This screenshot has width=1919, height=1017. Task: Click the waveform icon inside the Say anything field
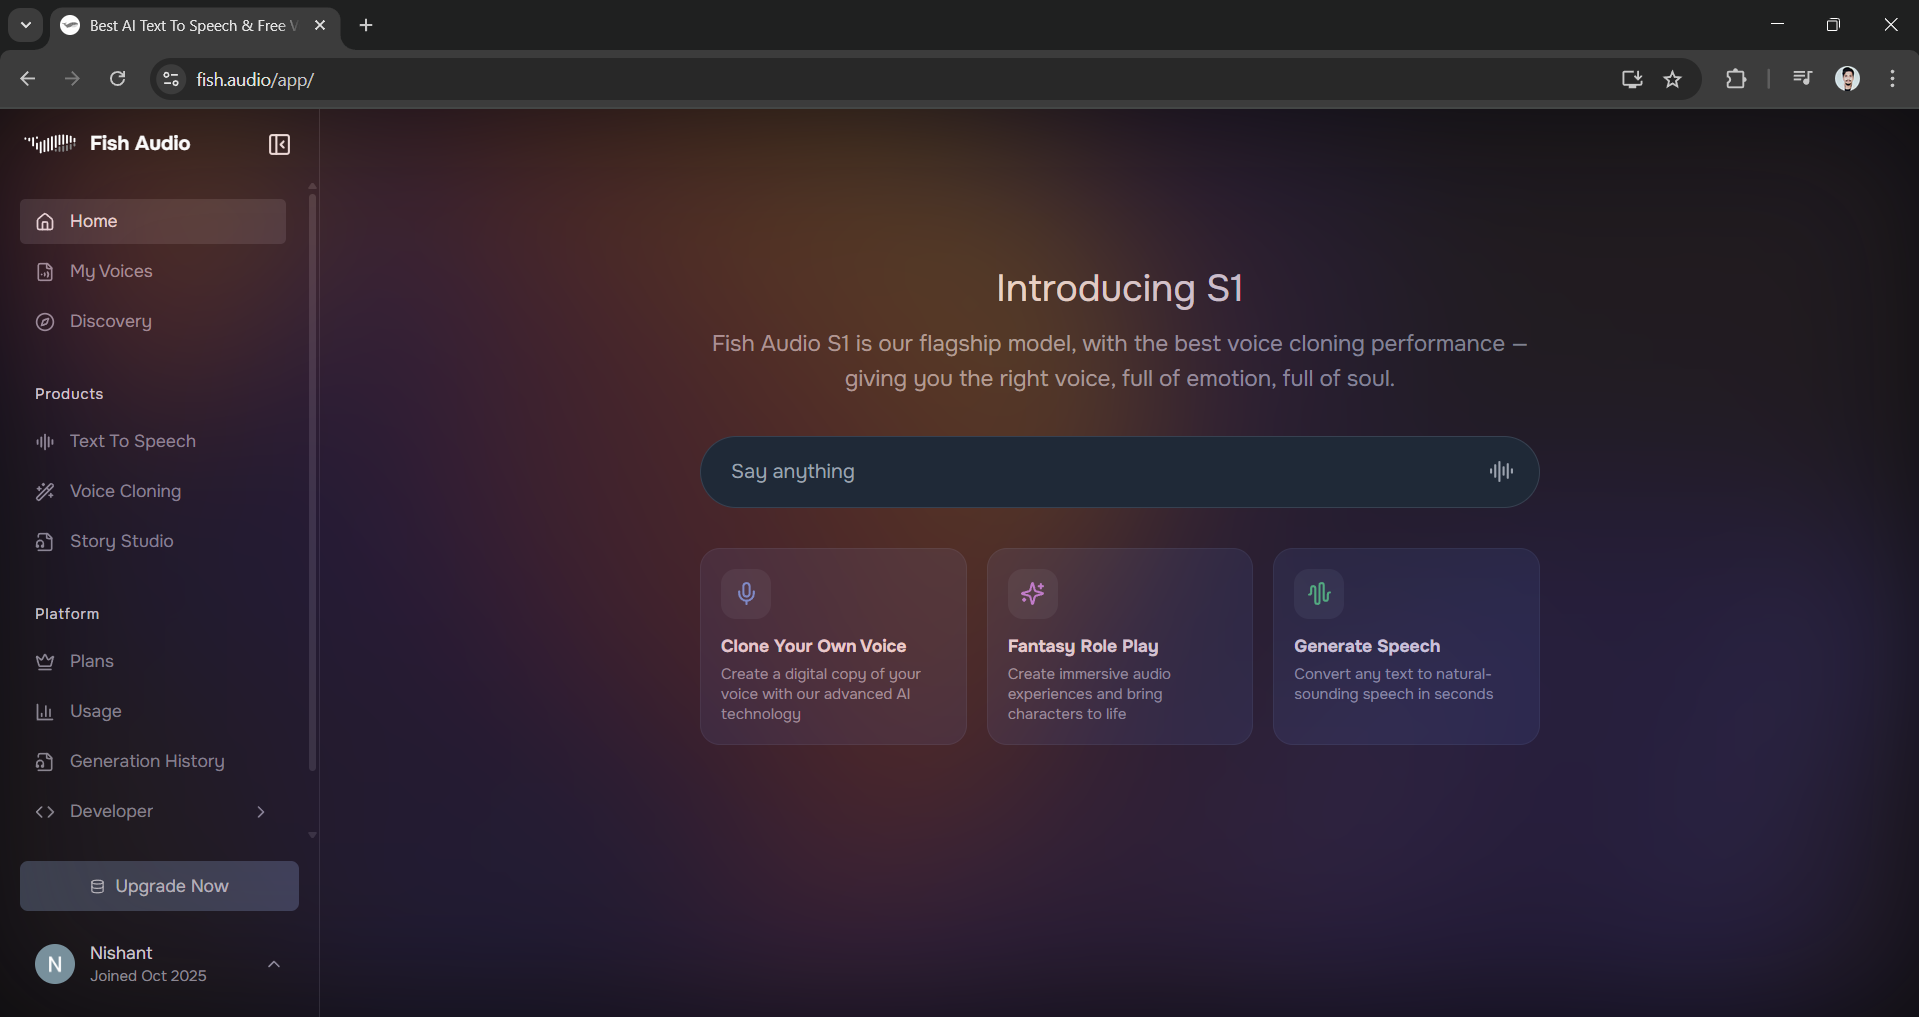[x=1501, y=471]
